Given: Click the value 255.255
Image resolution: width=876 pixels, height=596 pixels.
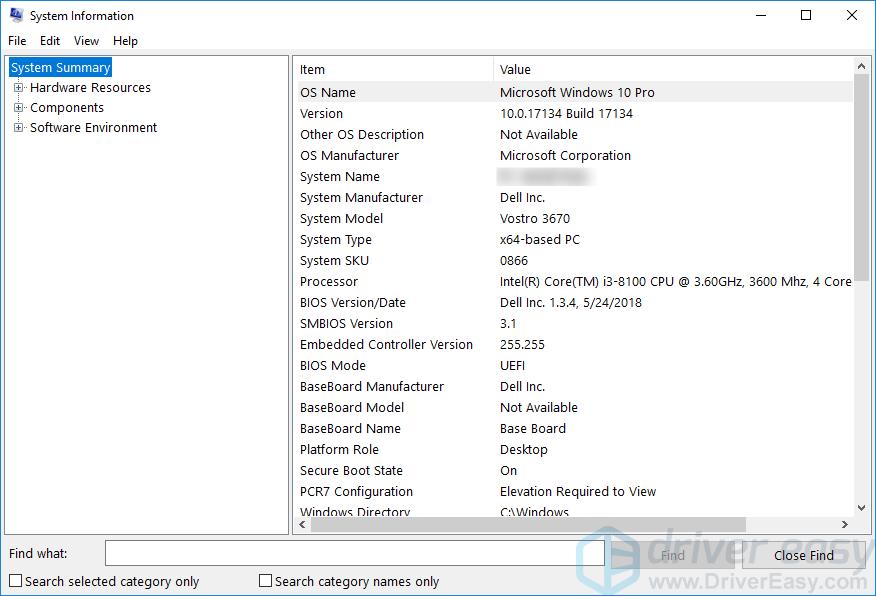Looking at the screenshot, I should click(x=522, y=345).
